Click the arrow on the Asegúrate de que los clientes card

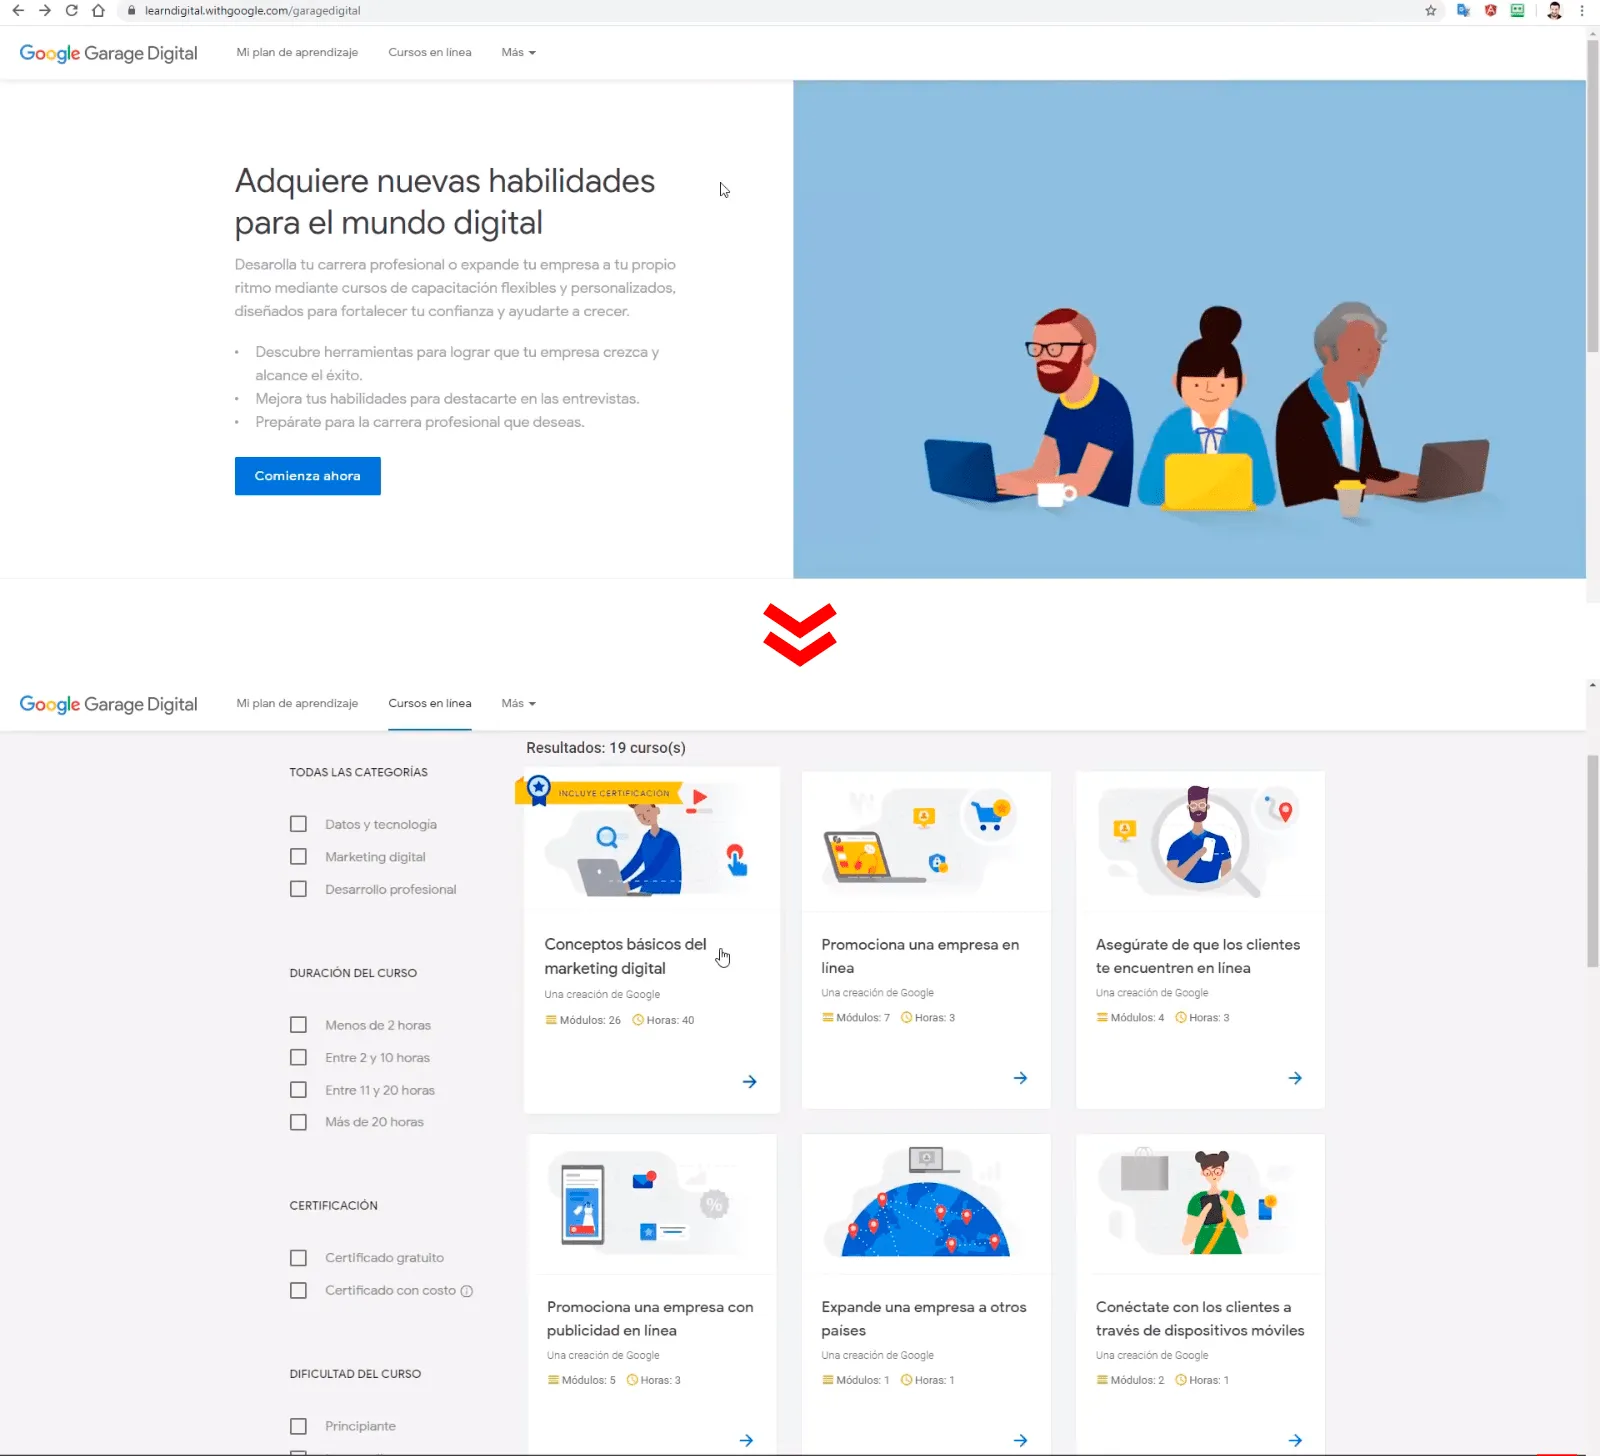1295,1078
